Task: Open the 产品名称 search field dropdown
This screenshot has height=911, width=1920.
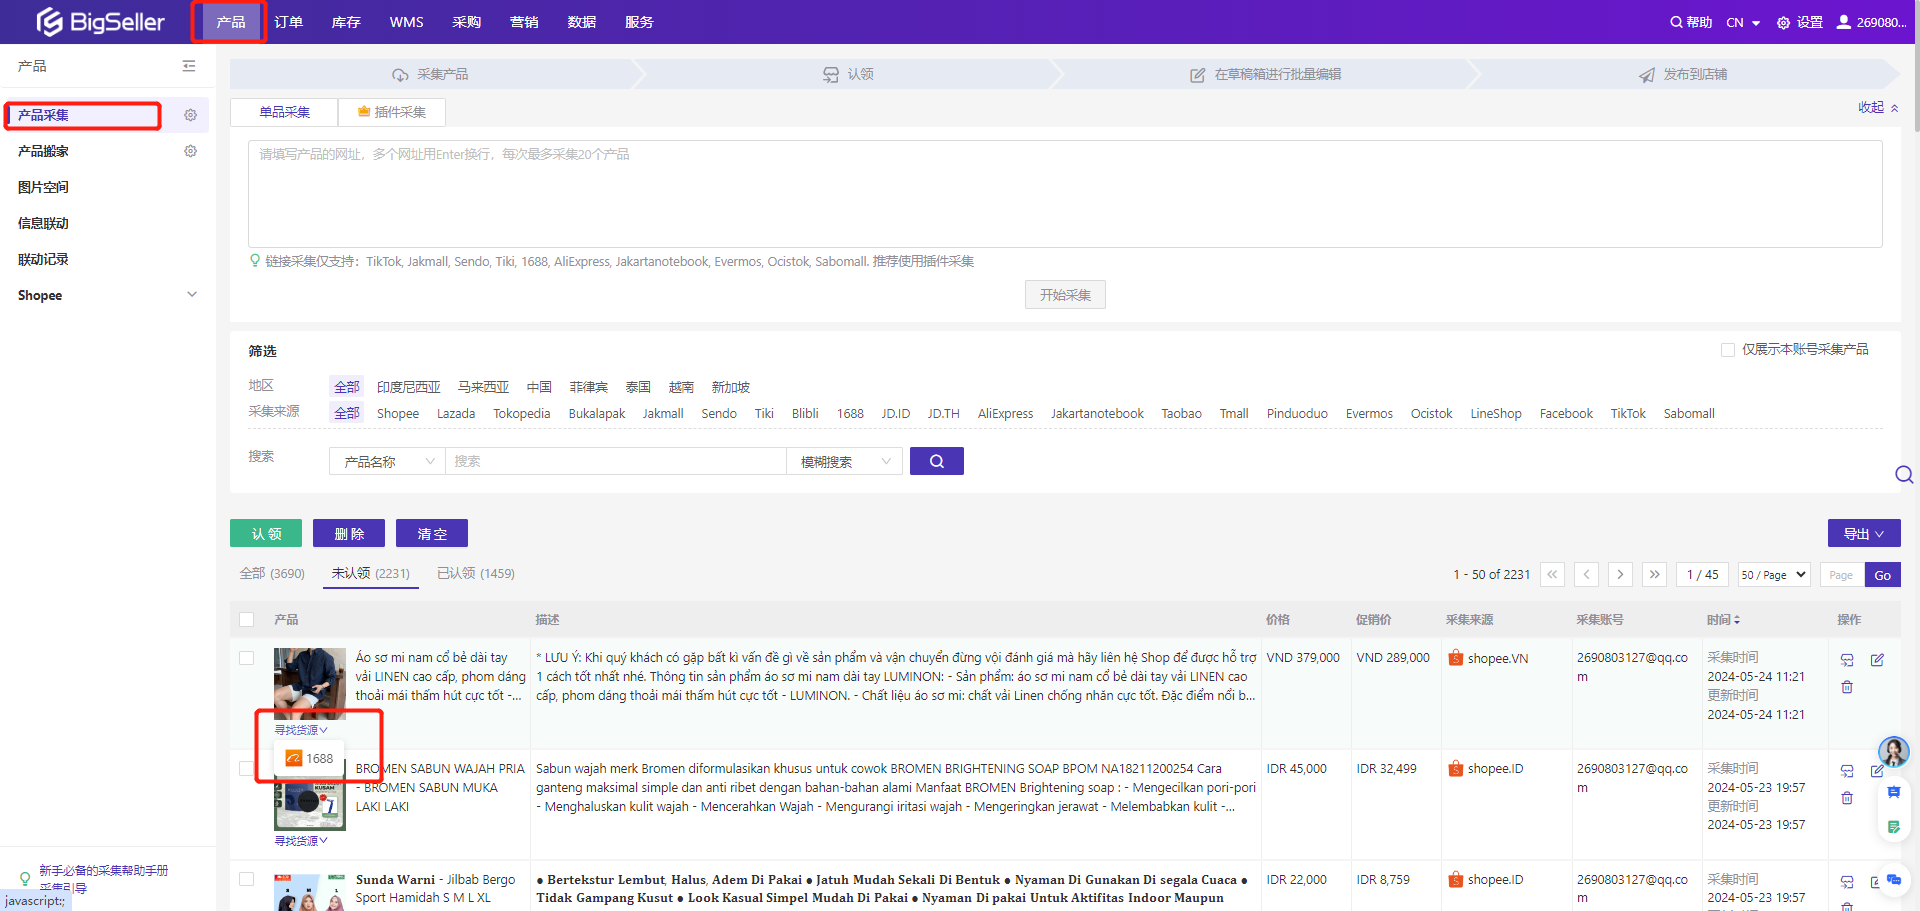Action: (x=387, y=461)
